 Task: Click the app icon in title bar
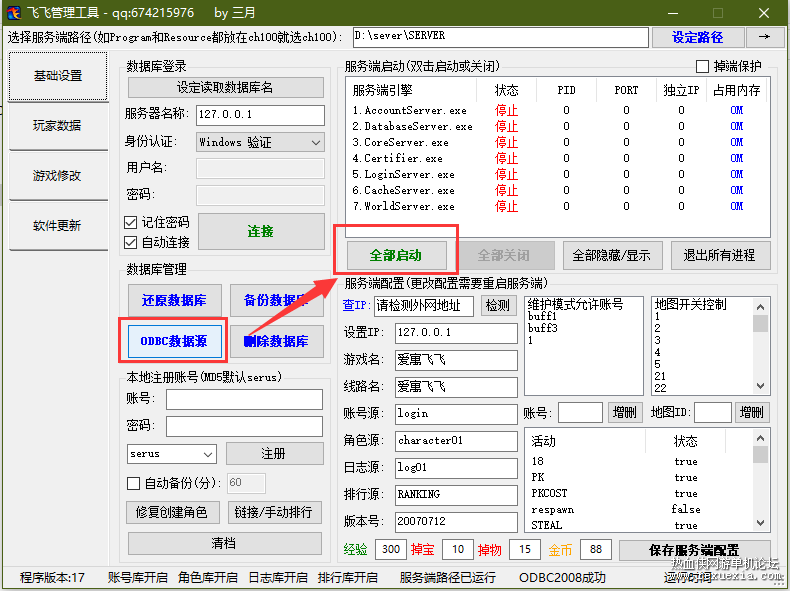click(x=14, y=13)
